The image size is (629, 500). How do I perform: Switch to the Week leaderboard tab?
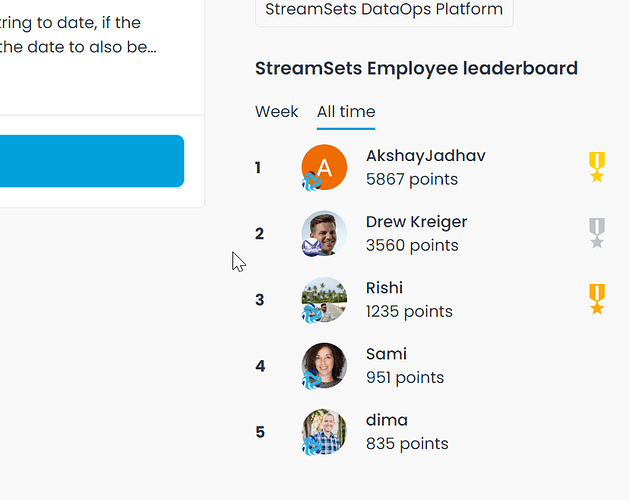point(276,112)
